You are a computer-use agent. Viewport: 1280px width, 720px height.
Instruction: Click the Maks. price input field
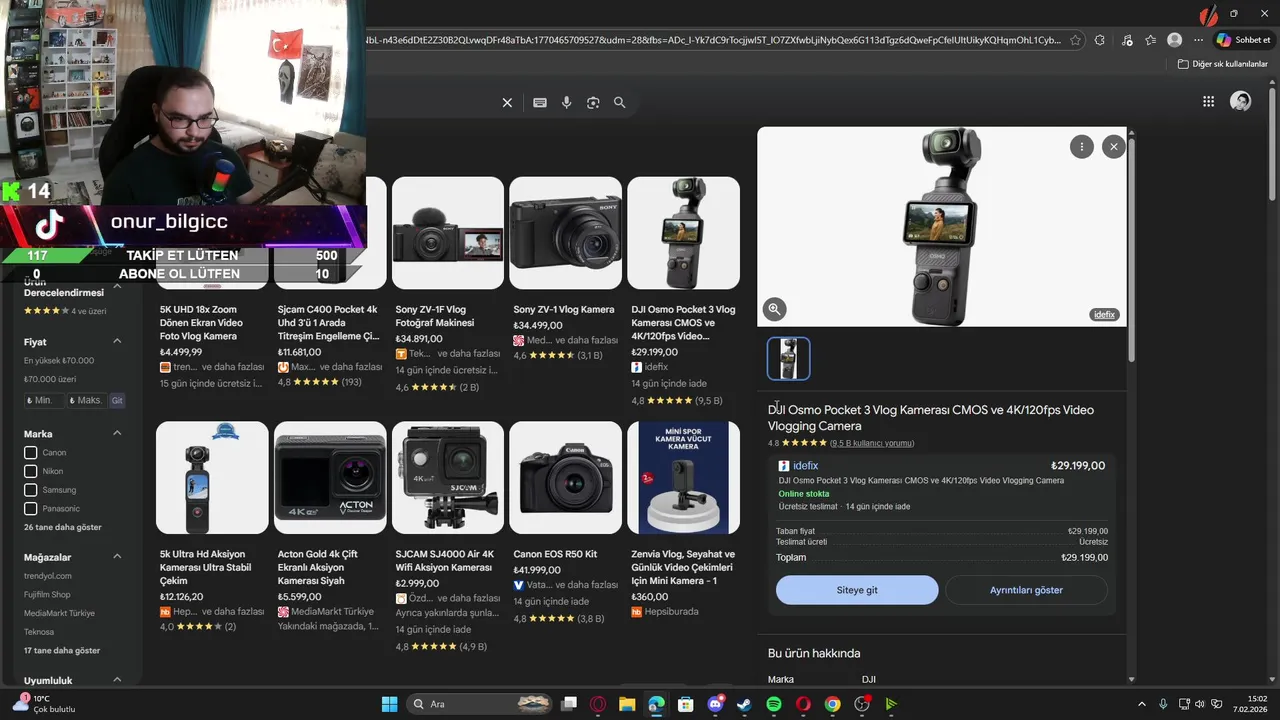click(x=86, y=400)
